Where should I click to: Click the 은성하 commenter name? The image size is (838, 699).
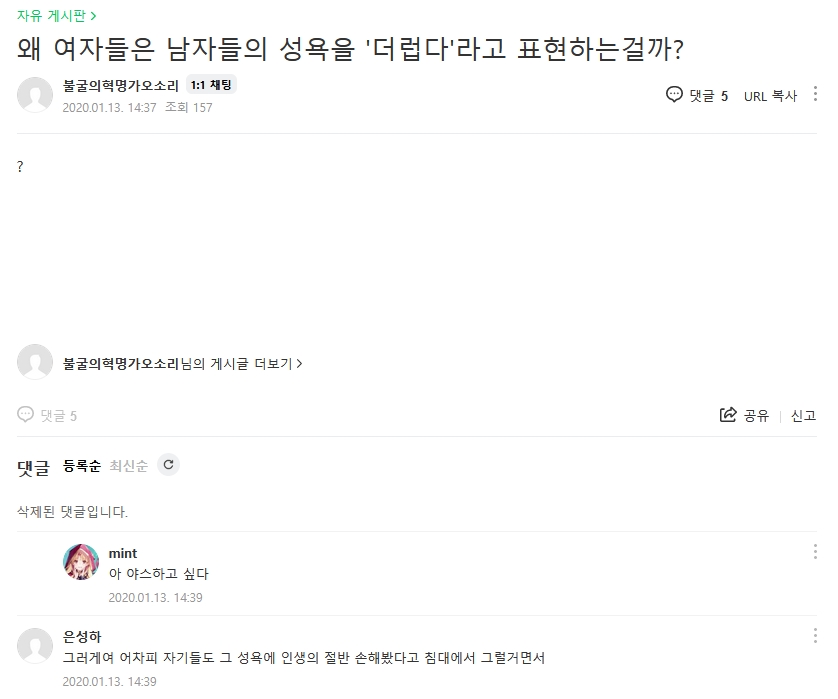click(x=82, y=637)
